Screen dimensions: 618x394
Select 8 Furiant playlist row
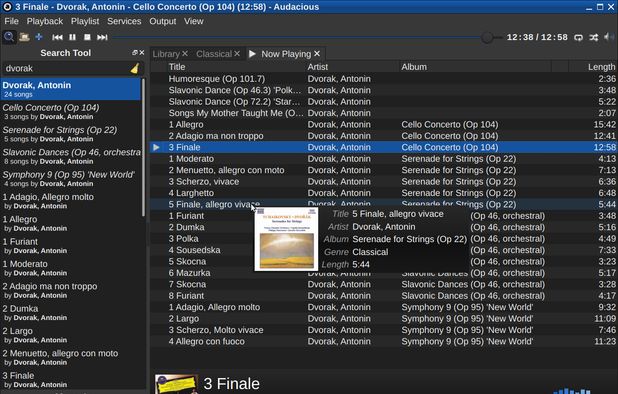click(384, 296)
